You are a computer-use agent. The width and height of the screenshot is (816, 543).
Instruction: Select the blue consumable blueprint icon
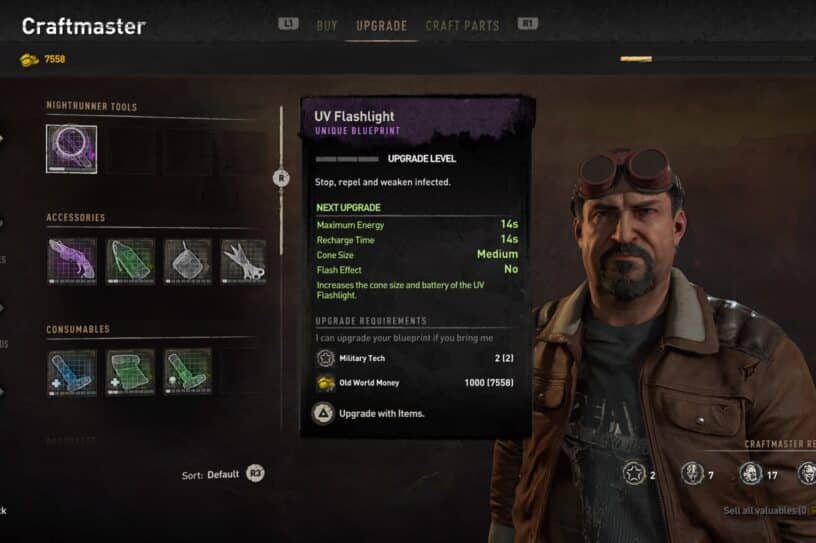[72, 373]
